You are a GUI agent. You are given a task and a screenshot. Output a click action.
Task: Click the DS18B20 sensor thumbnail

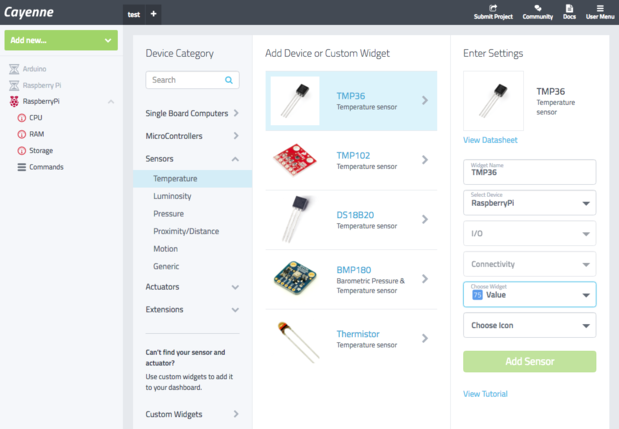coord(295,219)
